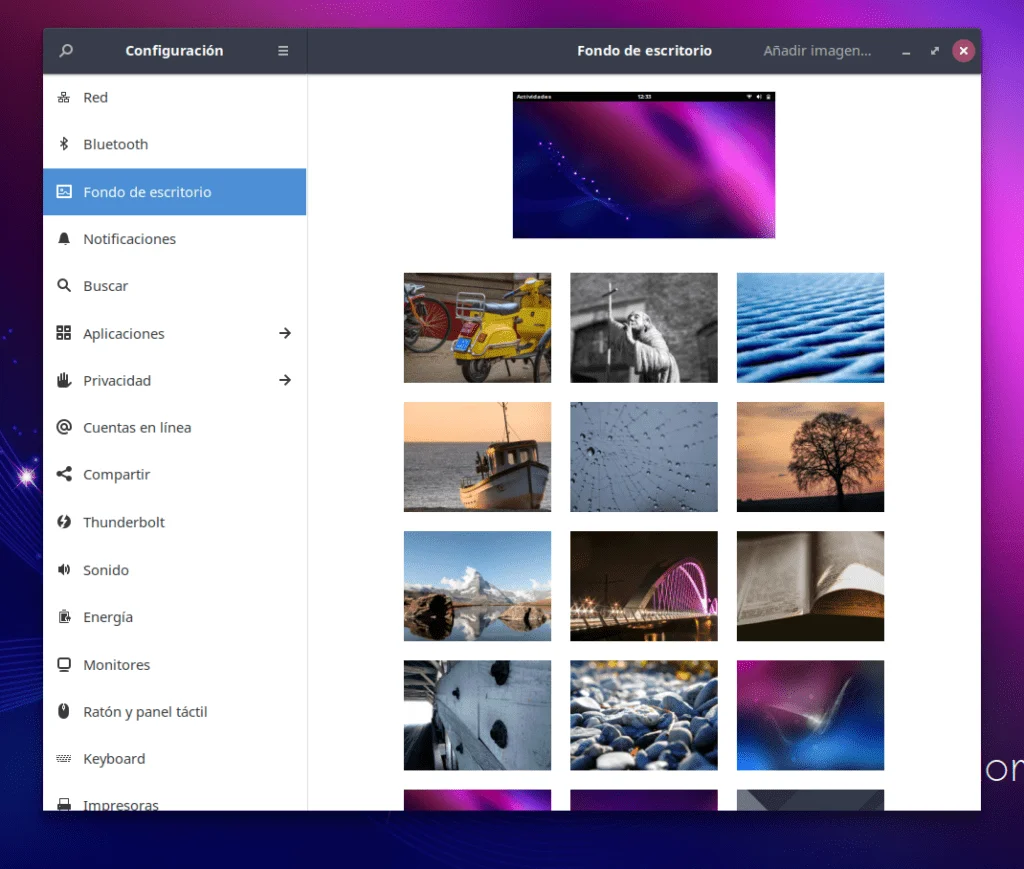Screen dimensions: 1024x869
Task: Open the Bluetooth settings panel
Action: click(174, 144)
